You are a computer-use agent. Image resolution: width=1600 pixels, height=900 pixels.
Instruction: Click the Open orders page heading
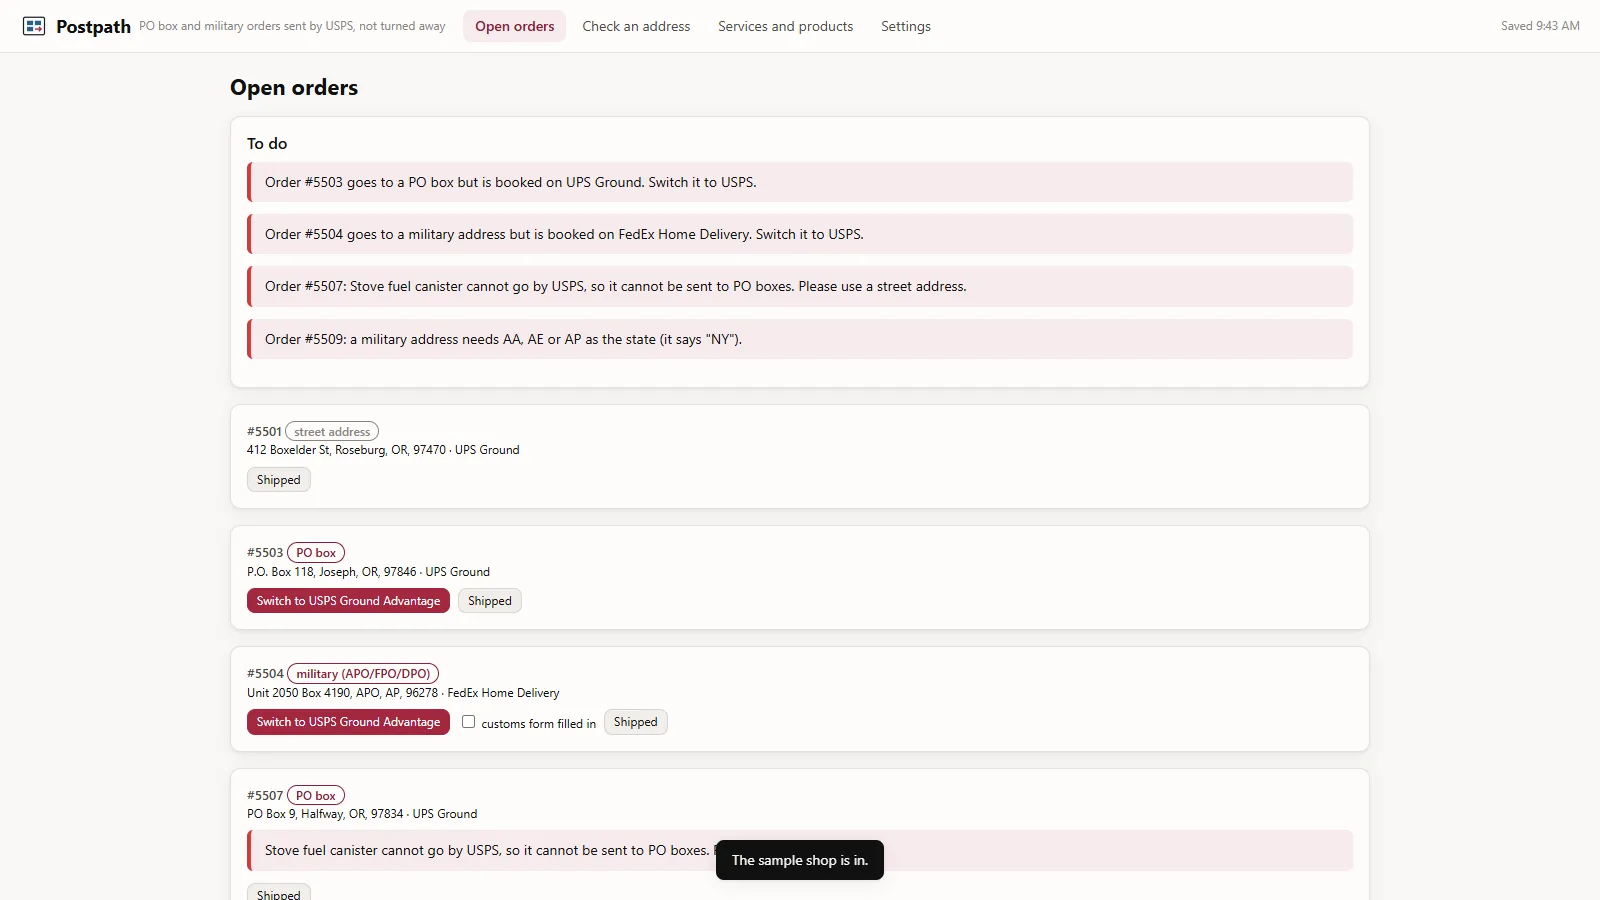pyautogui.click(x=294, y=88)
